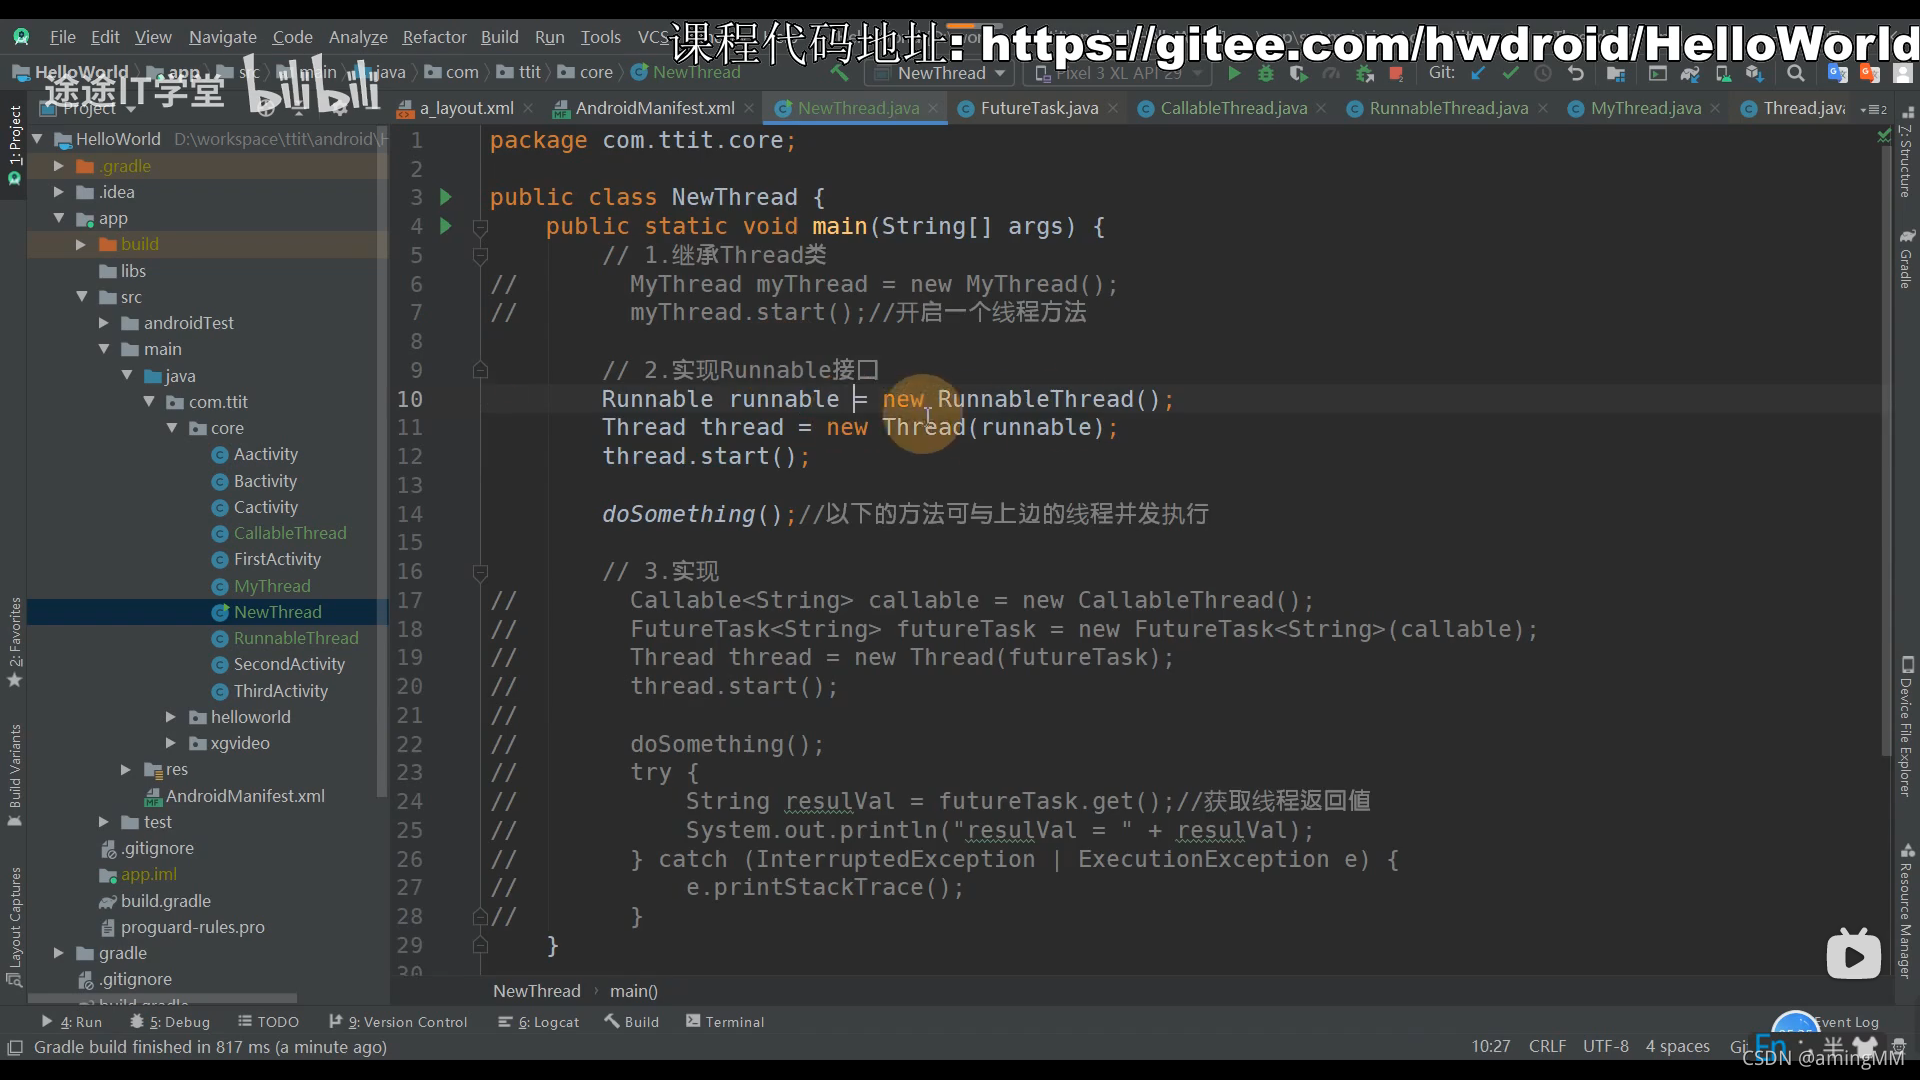The width and height of the screenshot is (1920, 1080).
Task: Expand the helloworld package
Action: (x=171, y=717)
